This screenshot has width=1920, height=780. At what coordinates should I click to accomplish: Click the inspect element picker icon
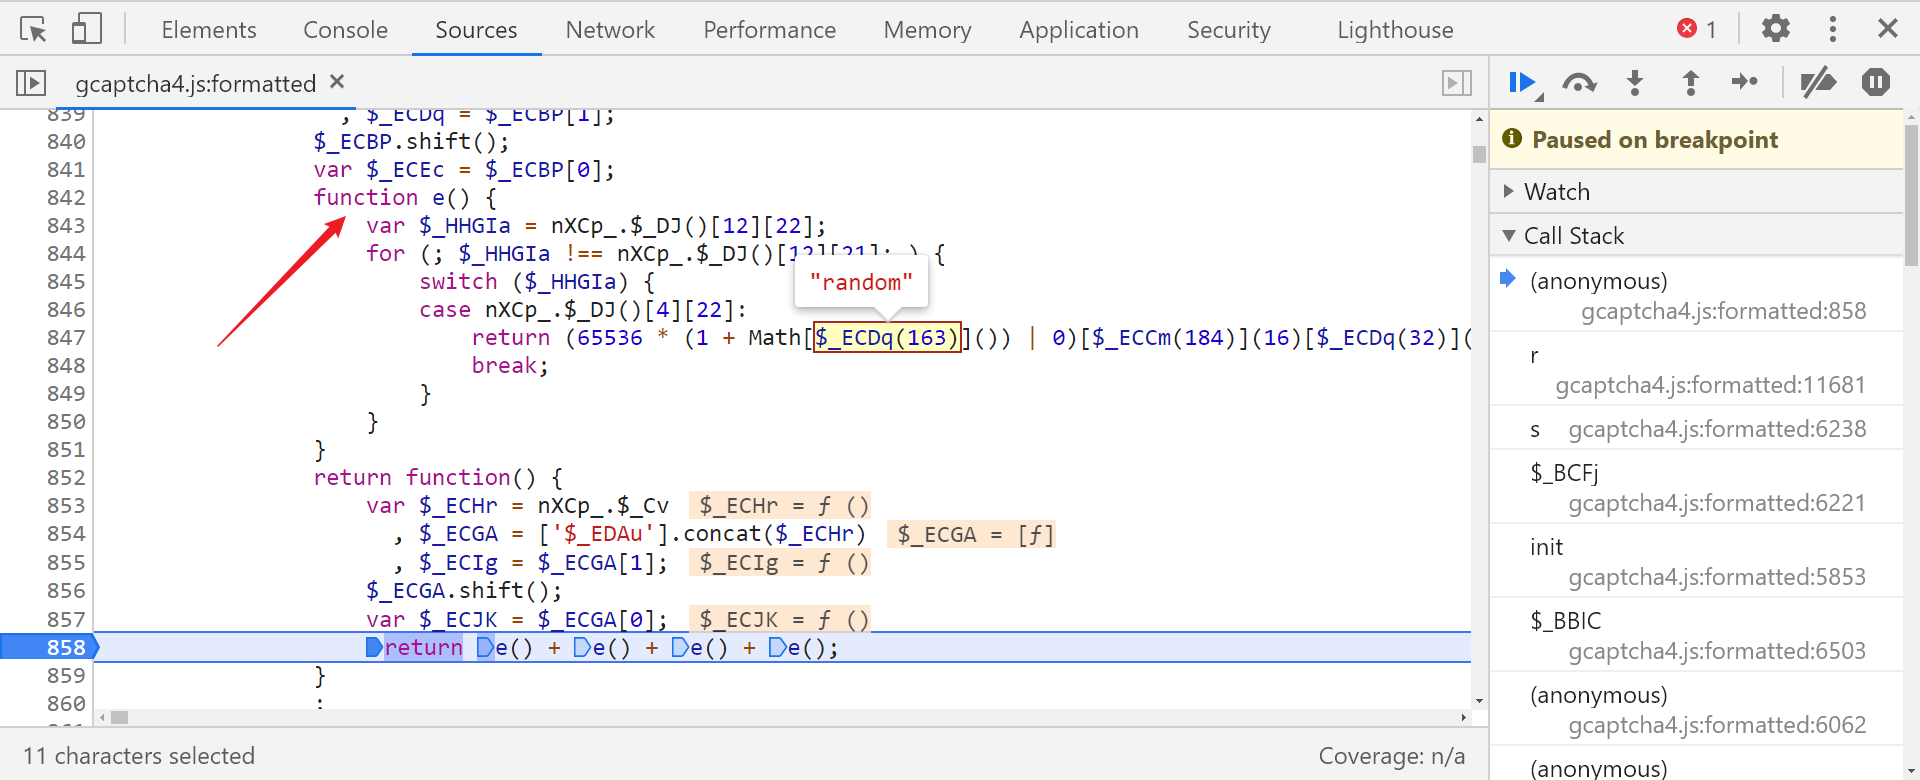(x=33, y=30)
